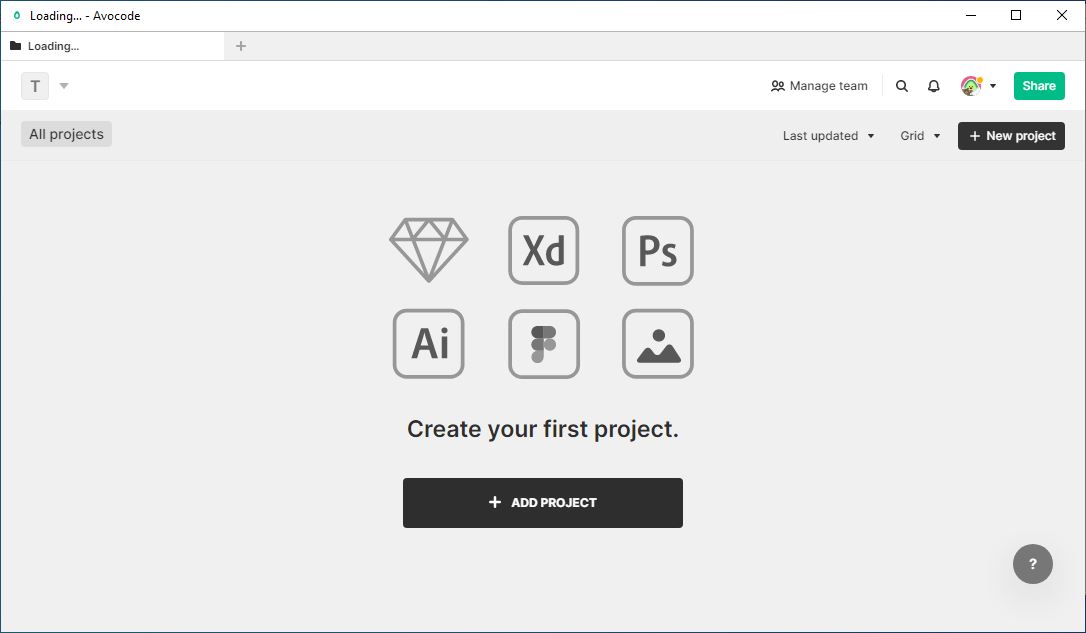1086x633 pixels.
Task: Open search with the magnifier icon
Action: tap(901, 86)
